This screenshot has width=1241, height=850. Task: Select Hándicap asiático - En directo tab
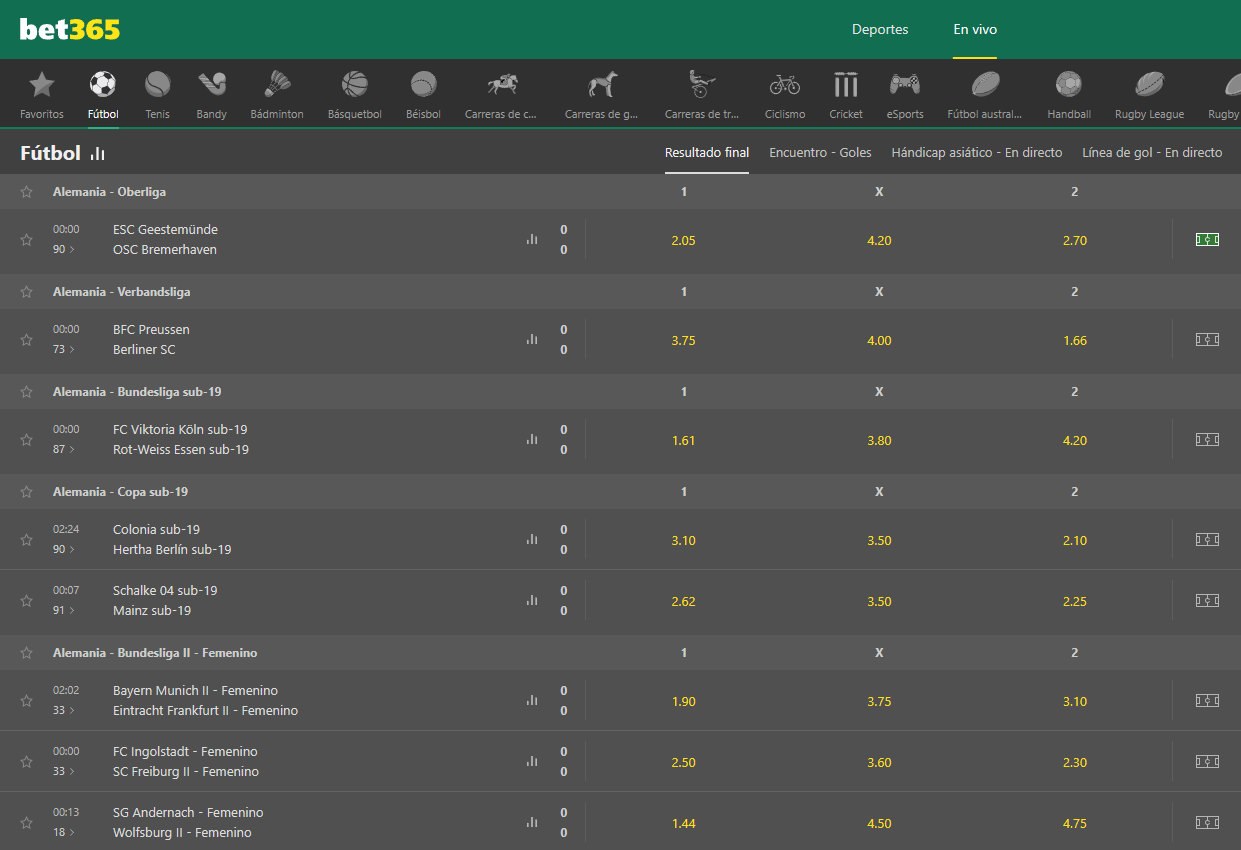[977, 153]
